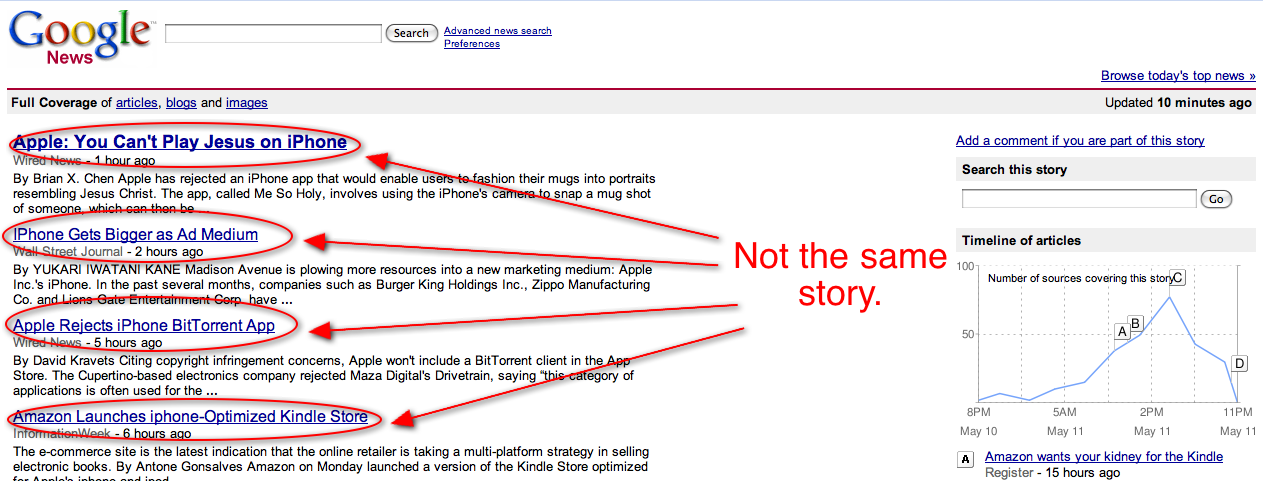The image size is (1263, 481).
Task: Open the Preferences link
Action: coord(472,44)
